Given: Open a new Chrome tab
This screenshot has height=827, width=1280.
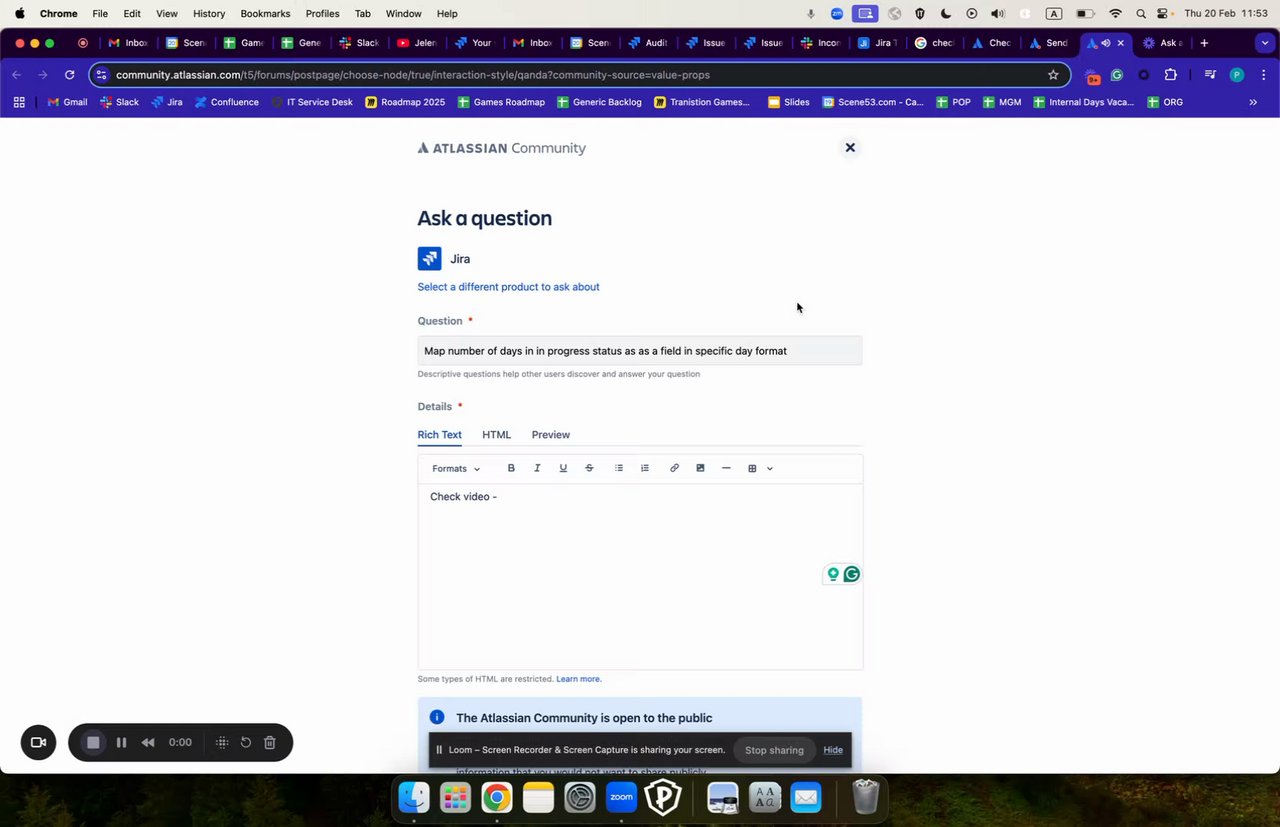Looking at the screenshot, I should 1204,43.
